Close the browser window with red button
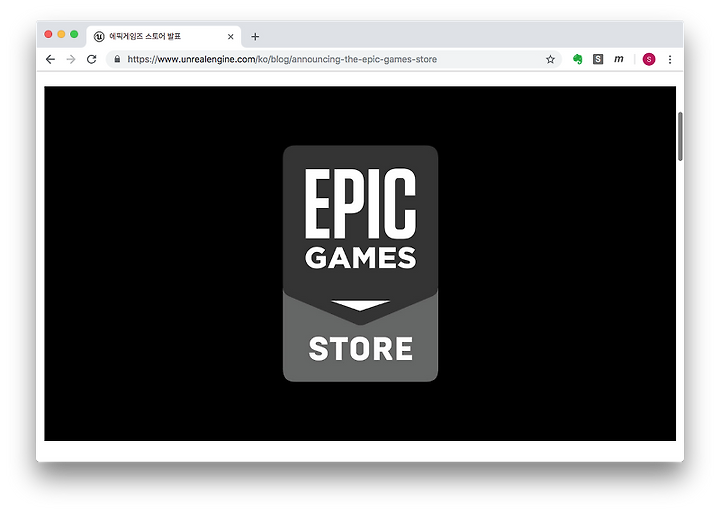The width and height of the screenshot is (720, 513). [x=48, y=34]
